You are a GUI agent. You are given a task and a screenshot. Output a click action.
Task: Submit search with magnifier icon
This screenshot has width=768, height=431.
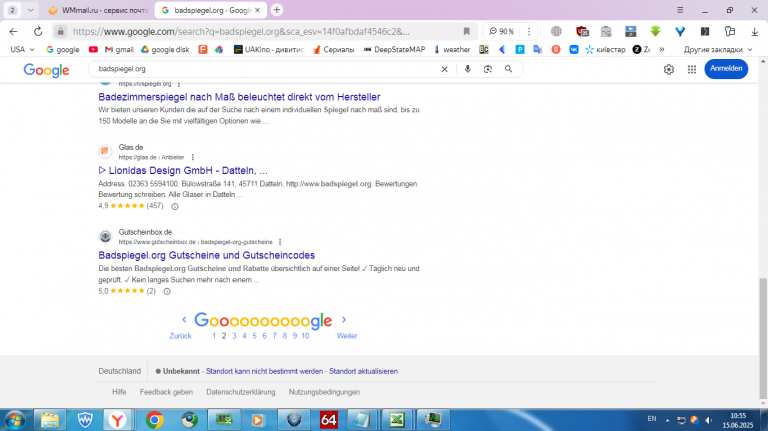[x=508, y=69]
